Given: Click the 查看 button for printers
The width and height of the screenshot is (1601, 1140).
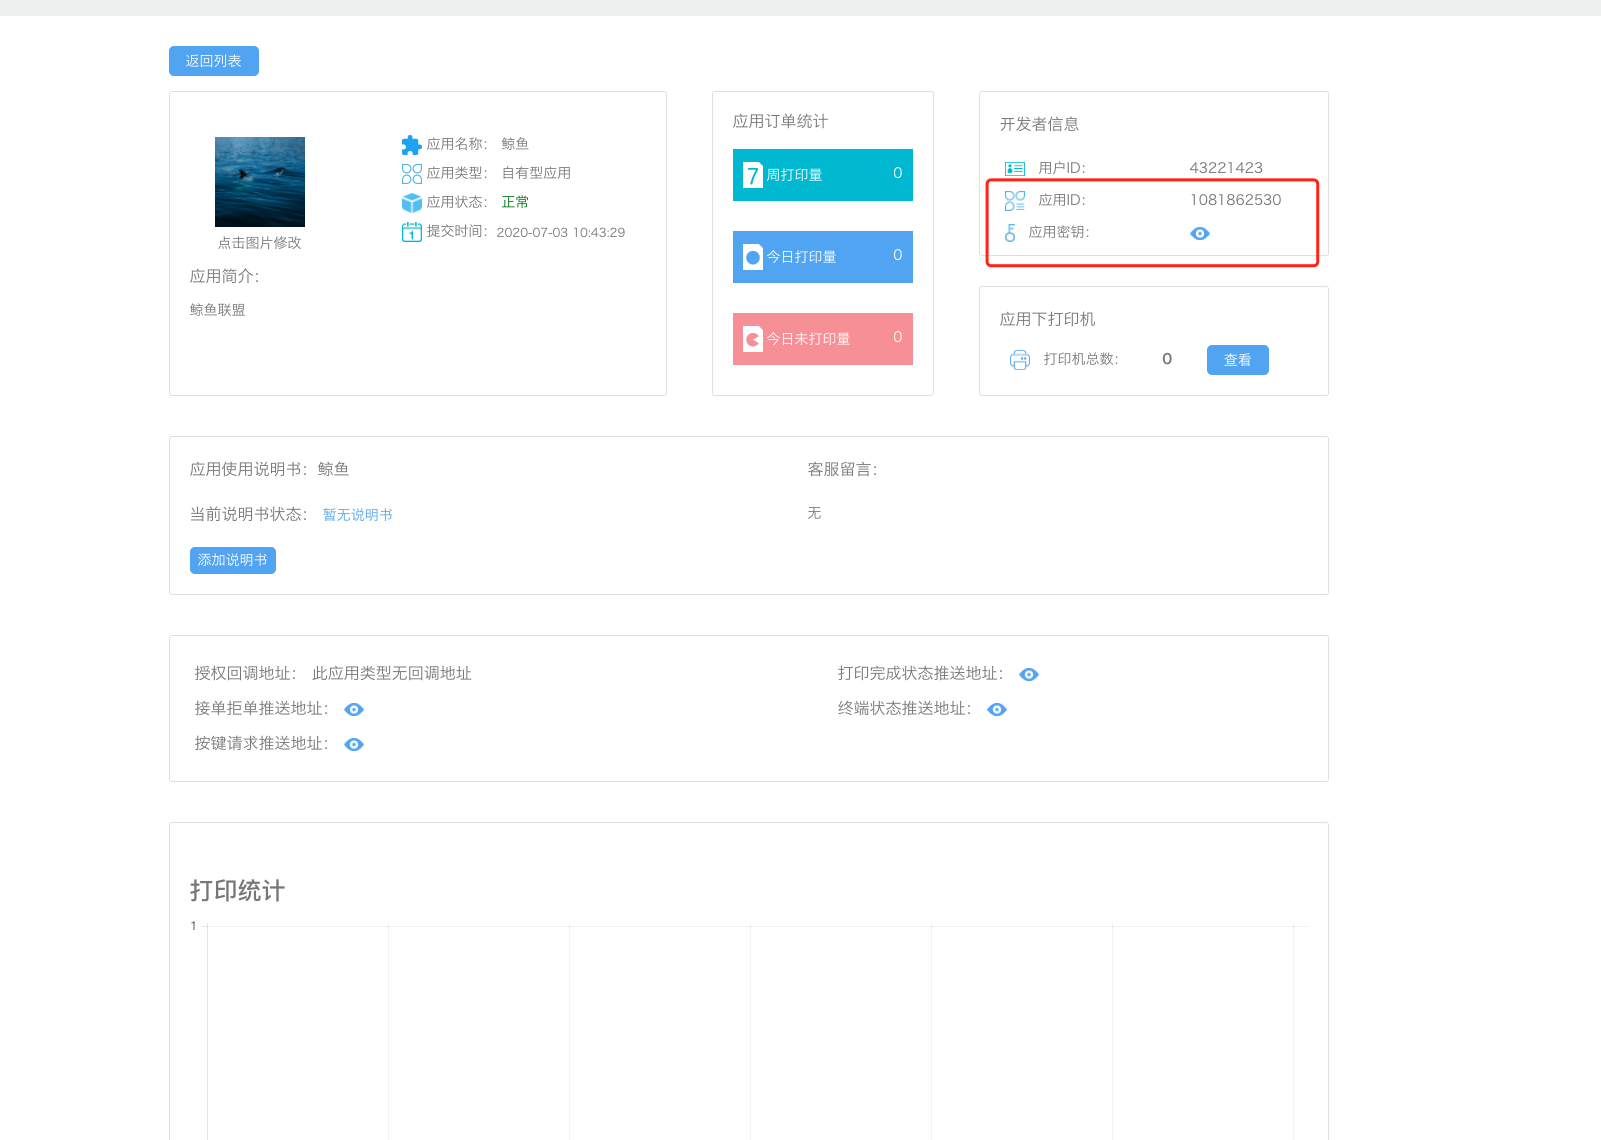Looking at the screenshot, I should [1238, 360].
